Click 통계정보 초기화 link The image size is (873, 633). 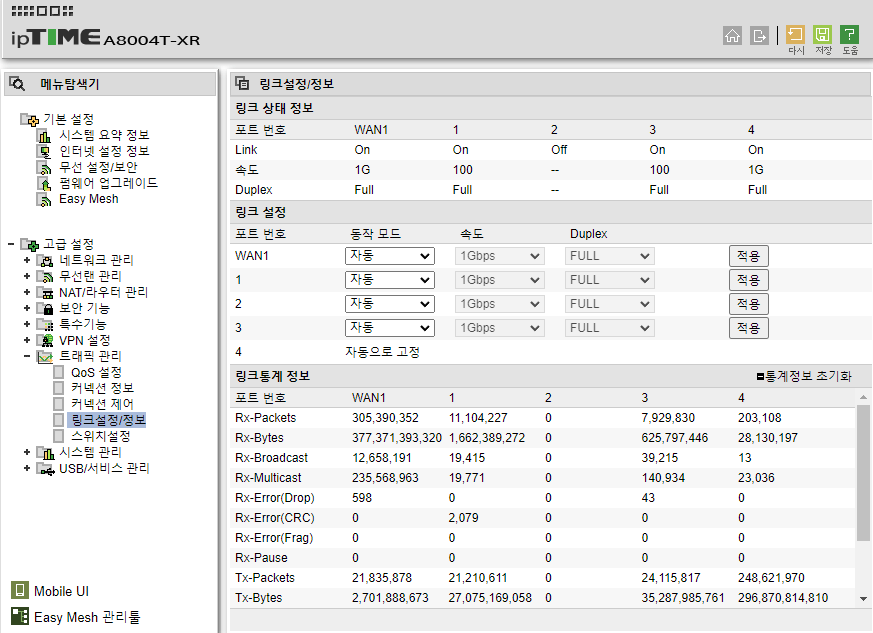(x=804, y=376)
